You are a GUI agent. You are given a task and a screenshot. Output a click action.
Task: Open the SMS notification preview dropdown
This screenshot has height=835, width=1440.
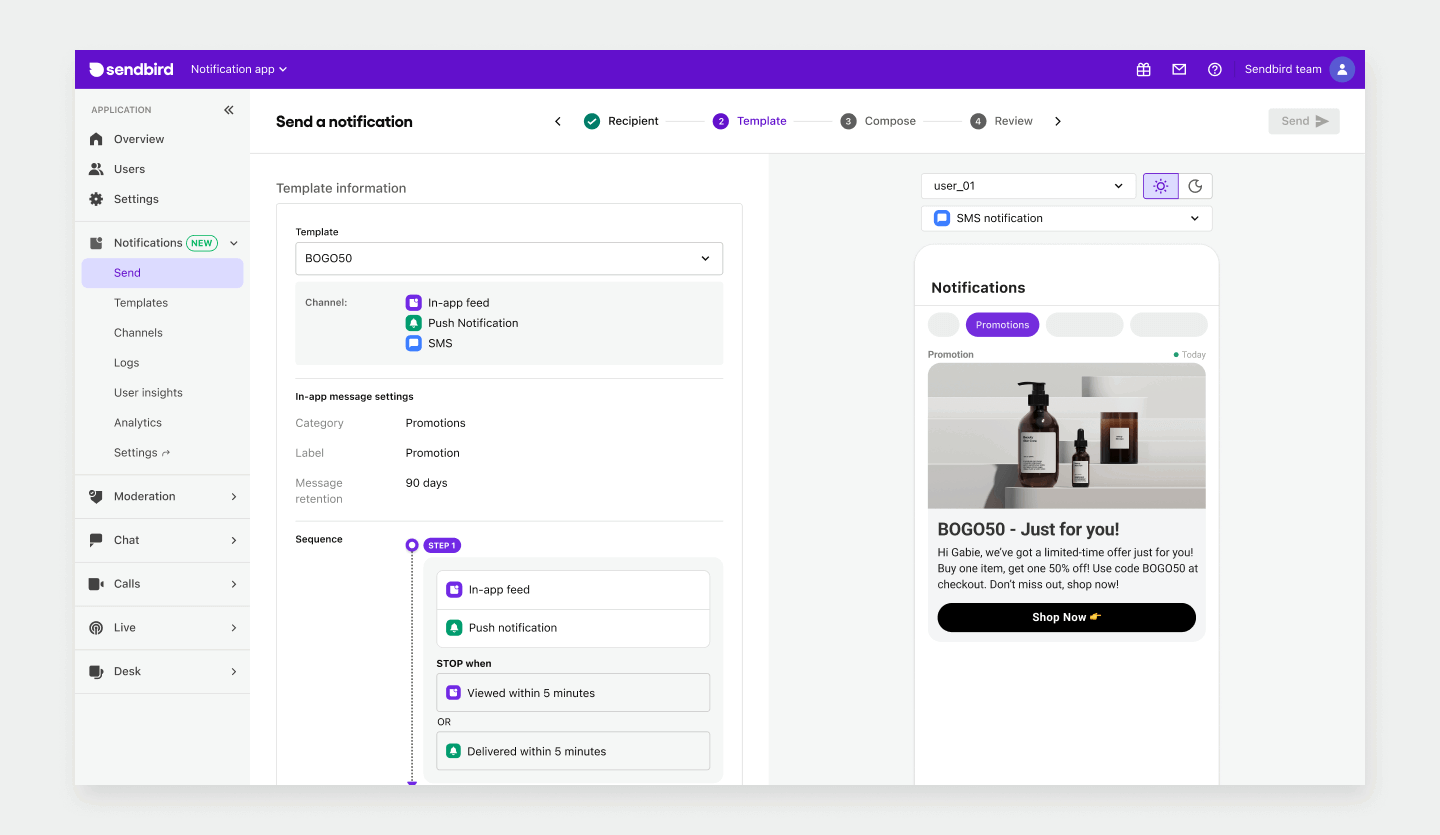1066,218
